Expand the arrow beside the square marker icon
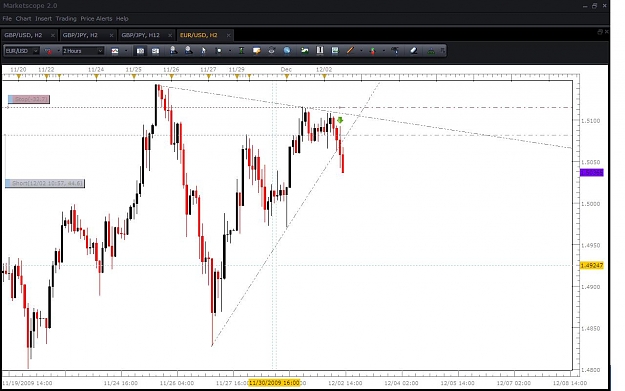The image size is (625, 391). tap(230, 51)
